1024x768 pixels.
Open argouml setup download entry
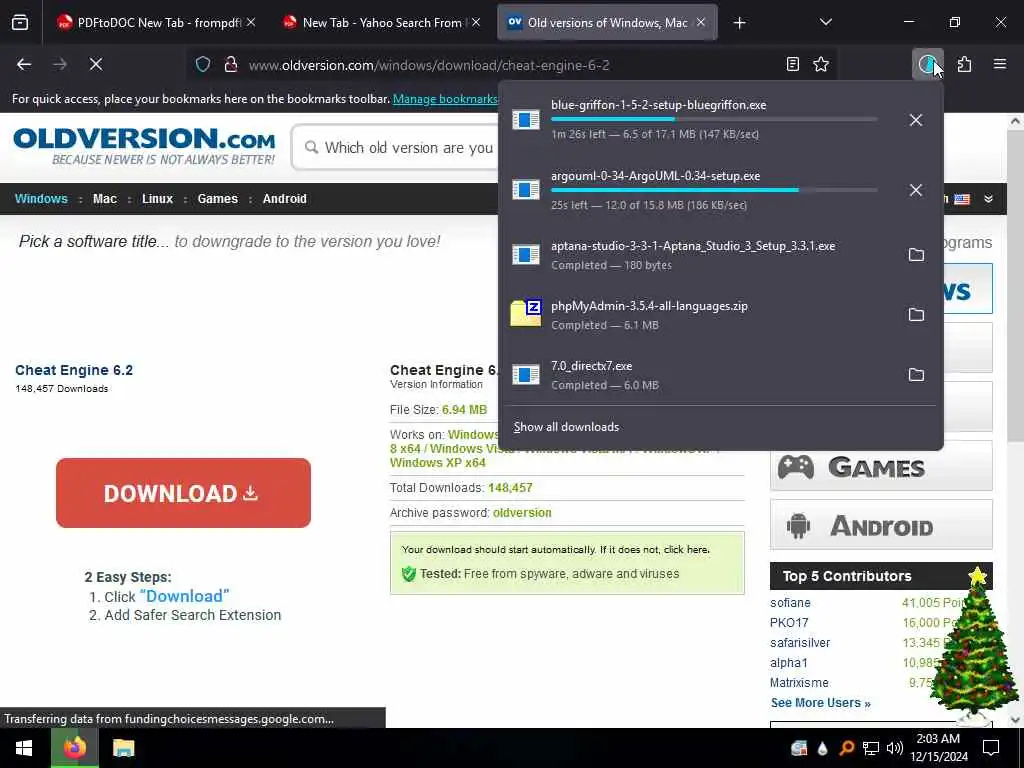[x=699, y=190]
